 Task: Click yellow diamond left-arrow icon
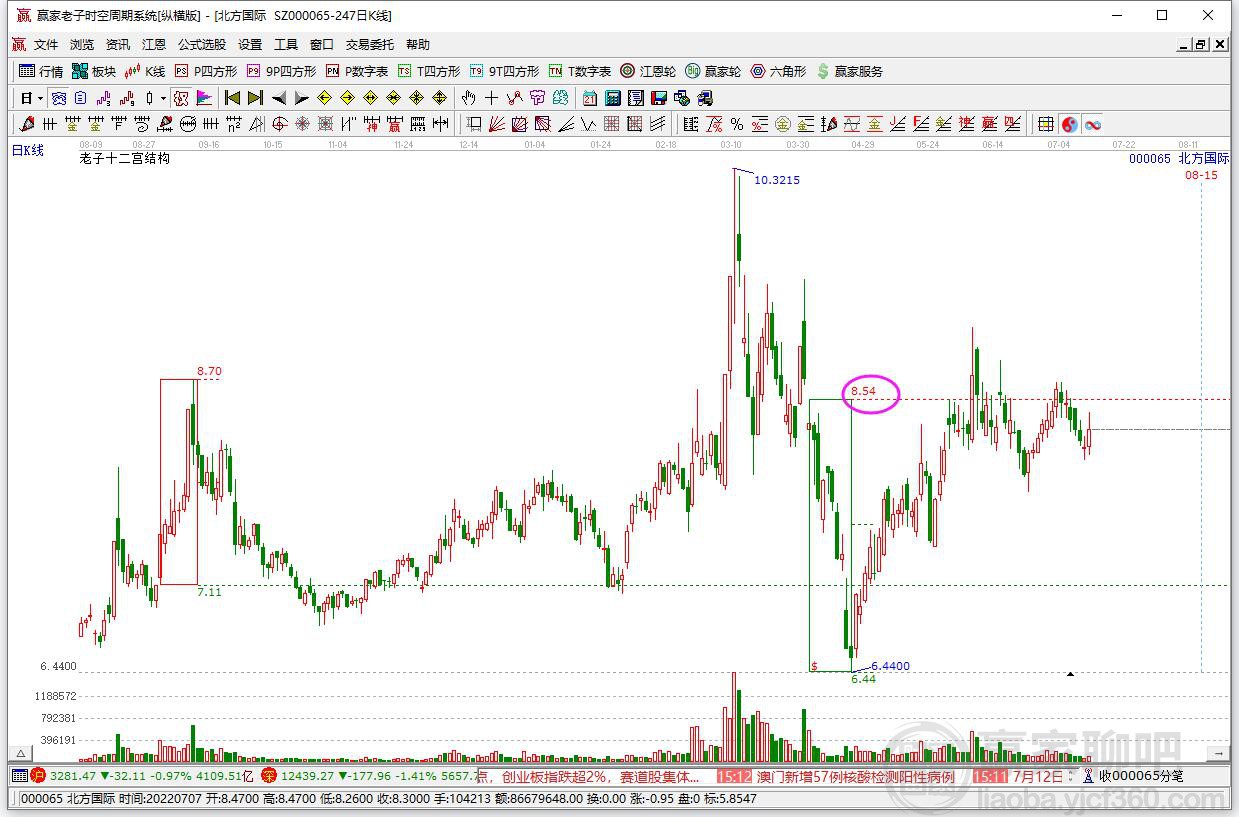[x=325, y=98]
